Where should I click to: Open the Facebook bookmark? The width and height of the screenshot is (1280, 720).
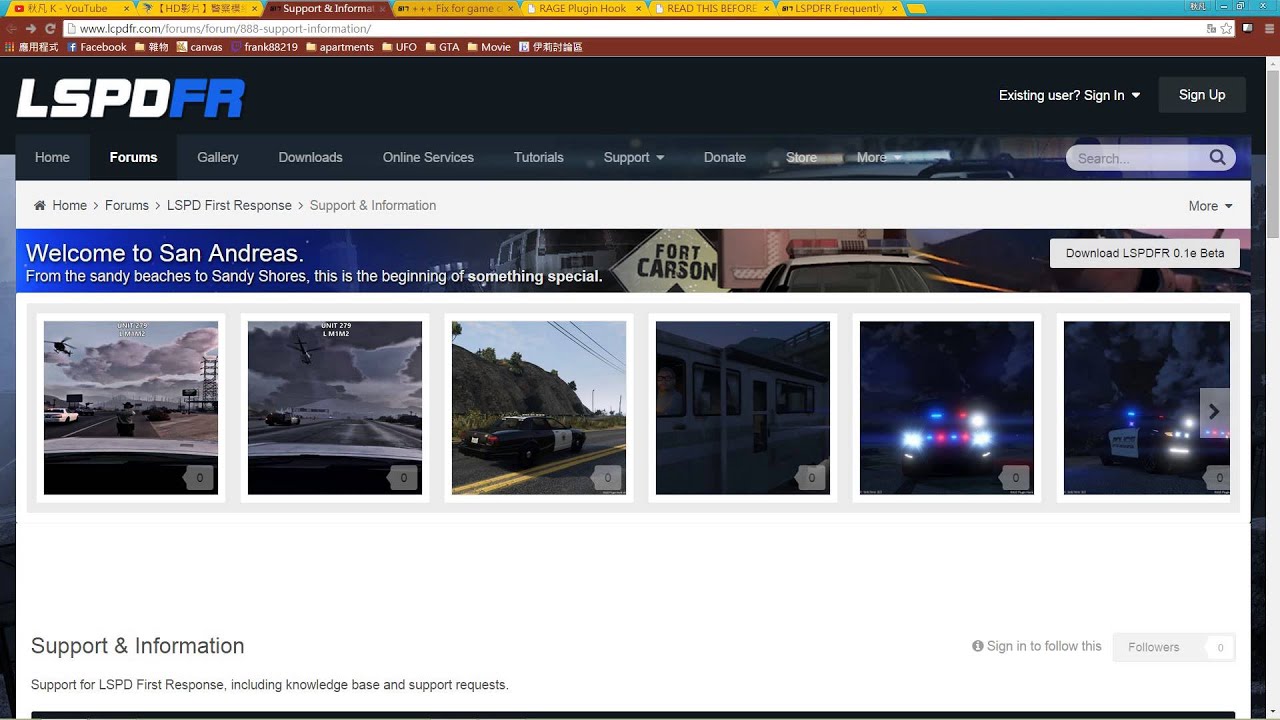click(96, 47)
